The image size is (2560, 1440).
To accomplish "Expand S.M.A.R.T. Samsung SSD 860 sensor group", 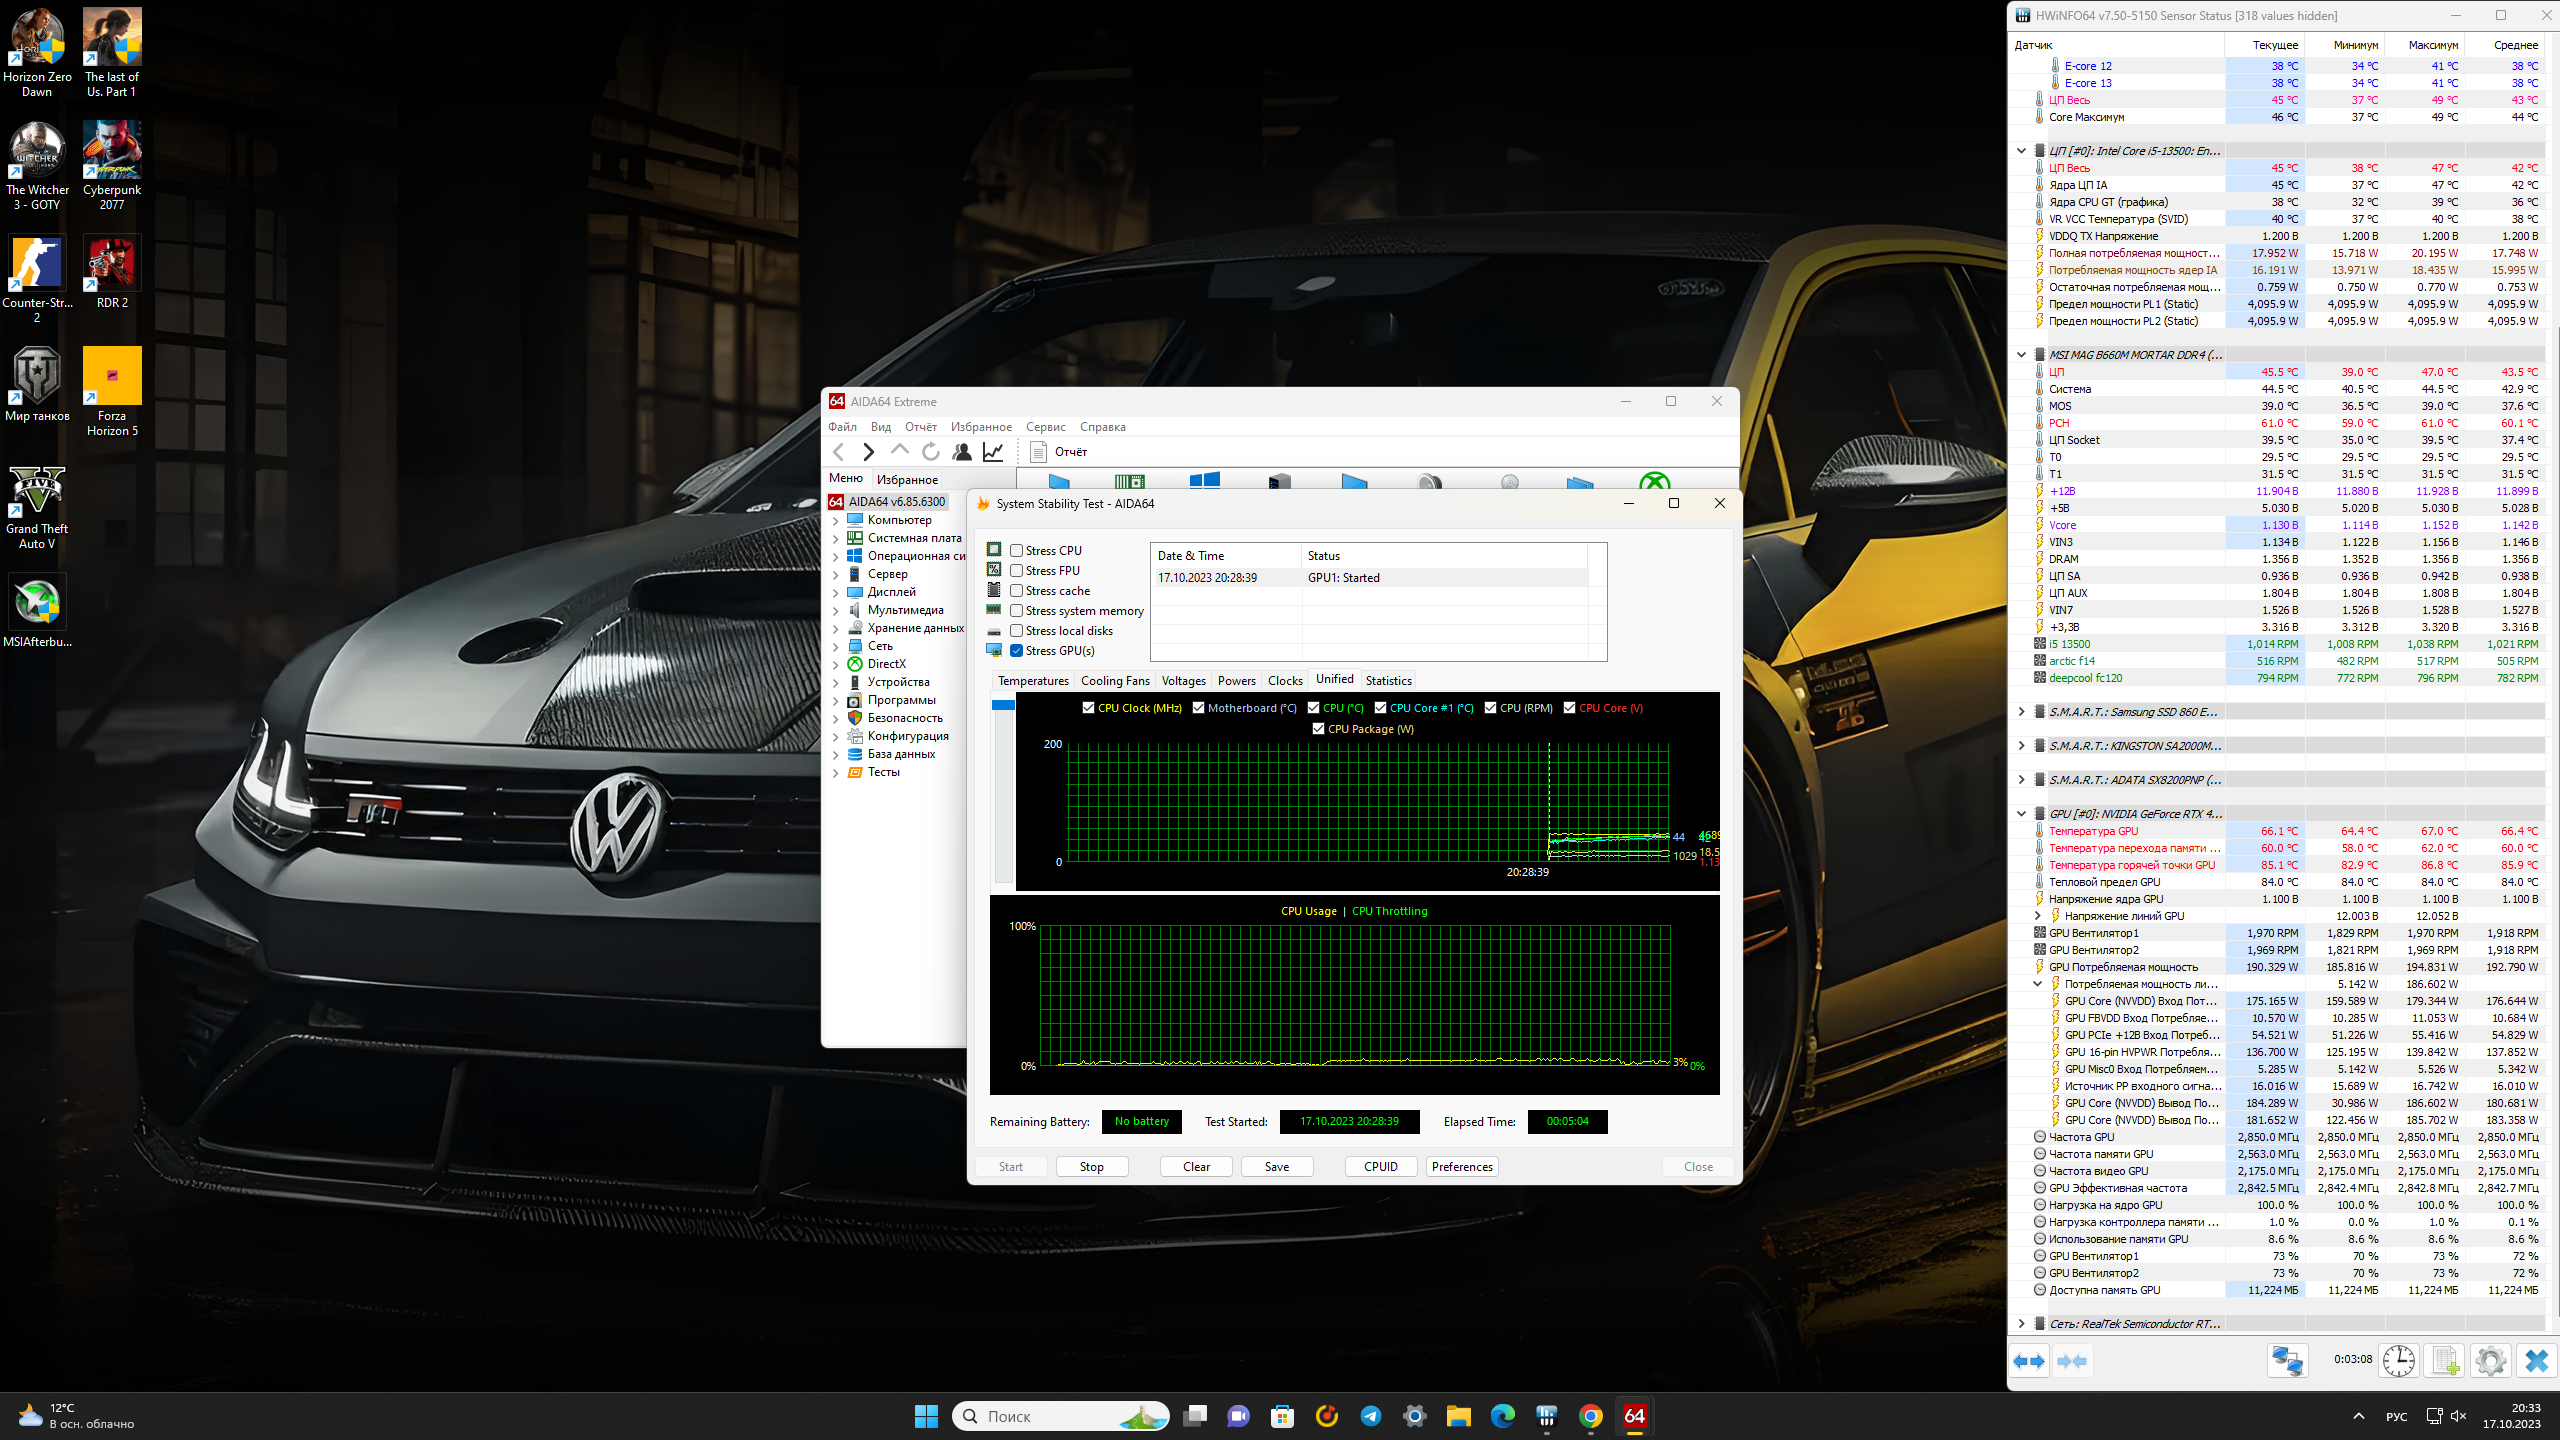I will [2021, 712].
